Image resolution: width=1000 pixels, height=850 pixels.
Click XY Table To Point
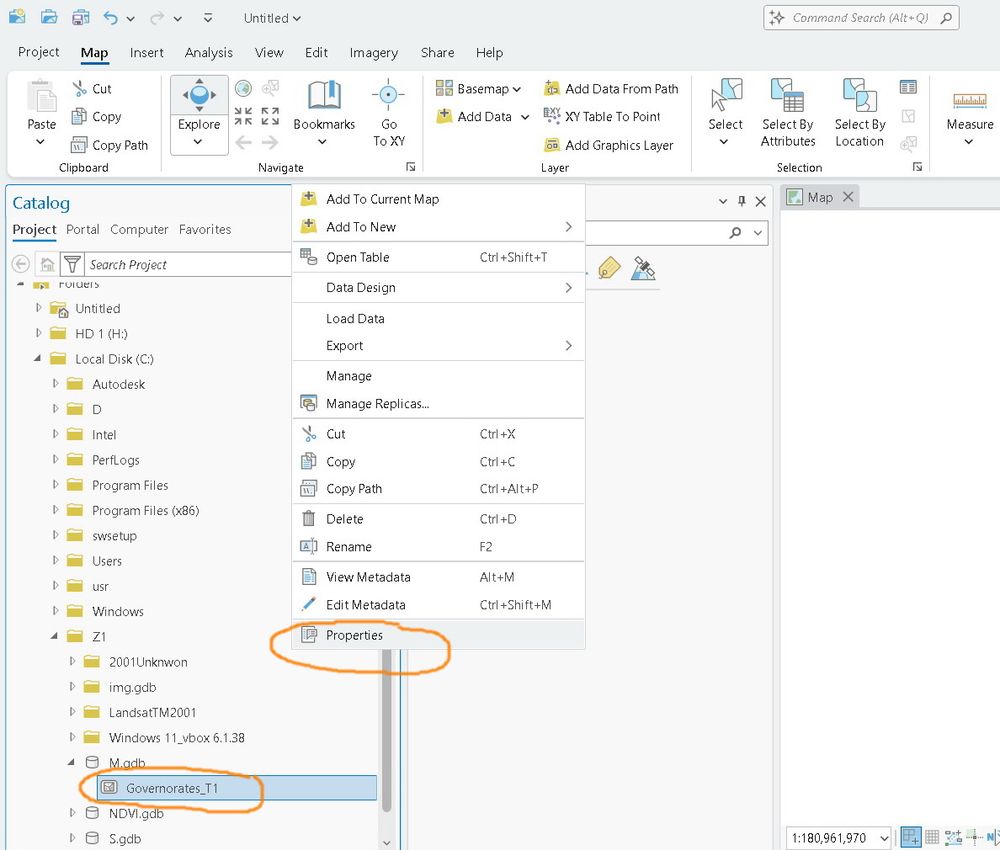(602, 117)
